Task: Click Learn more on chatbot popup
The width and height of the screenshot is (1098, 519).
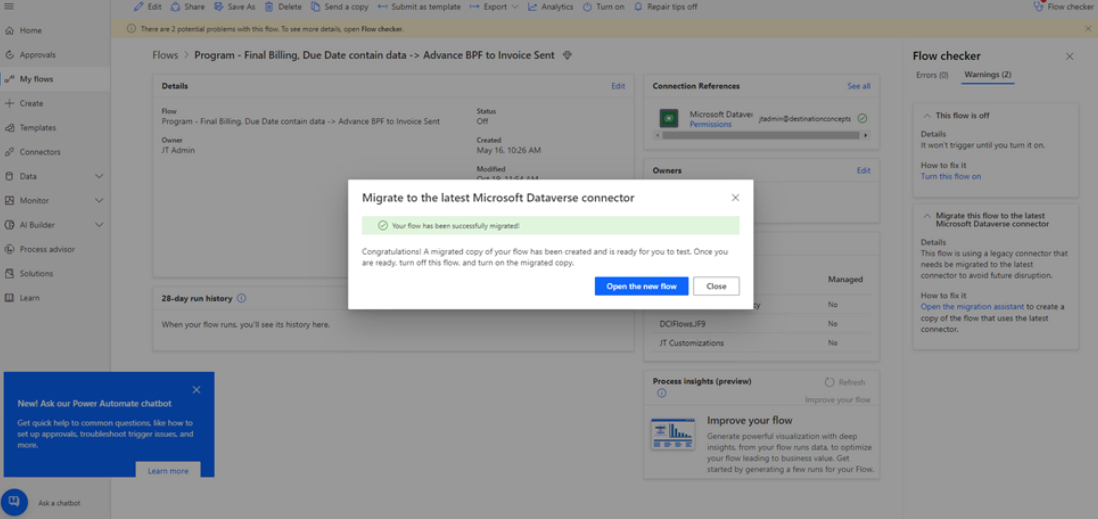Action: point(168,471)
